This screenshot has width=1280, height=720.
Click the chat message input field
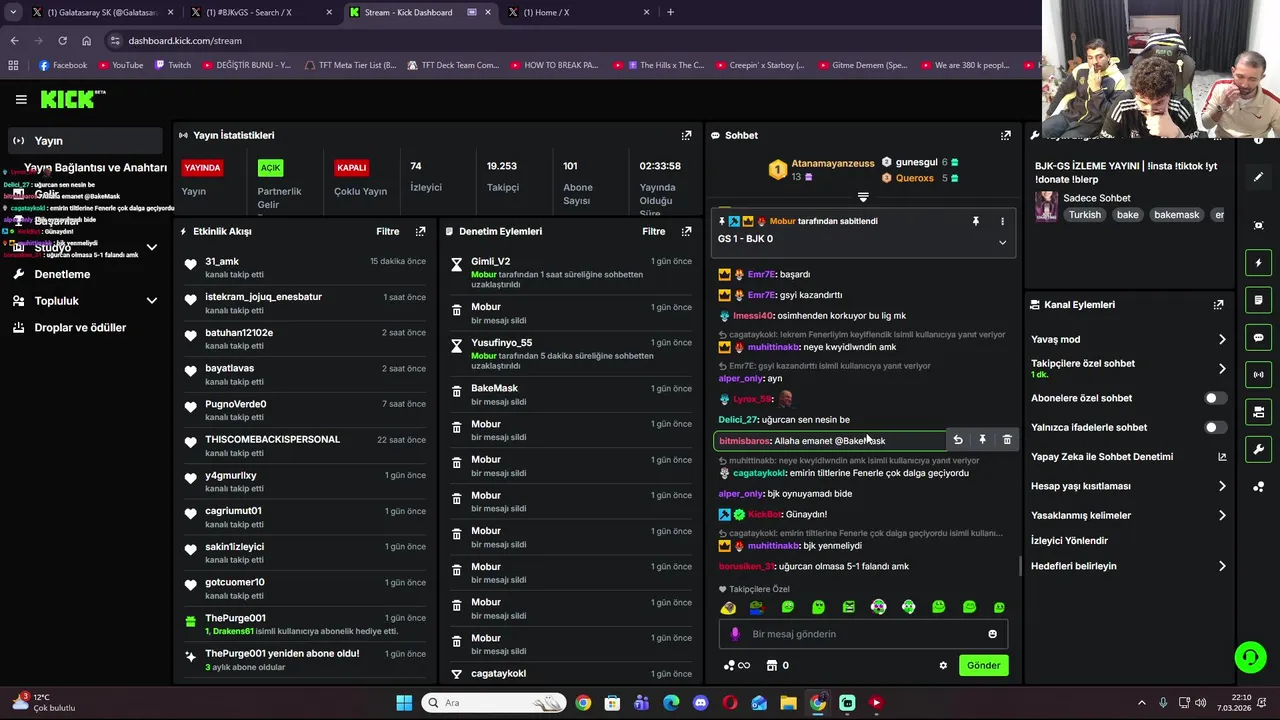click(864, 634)
